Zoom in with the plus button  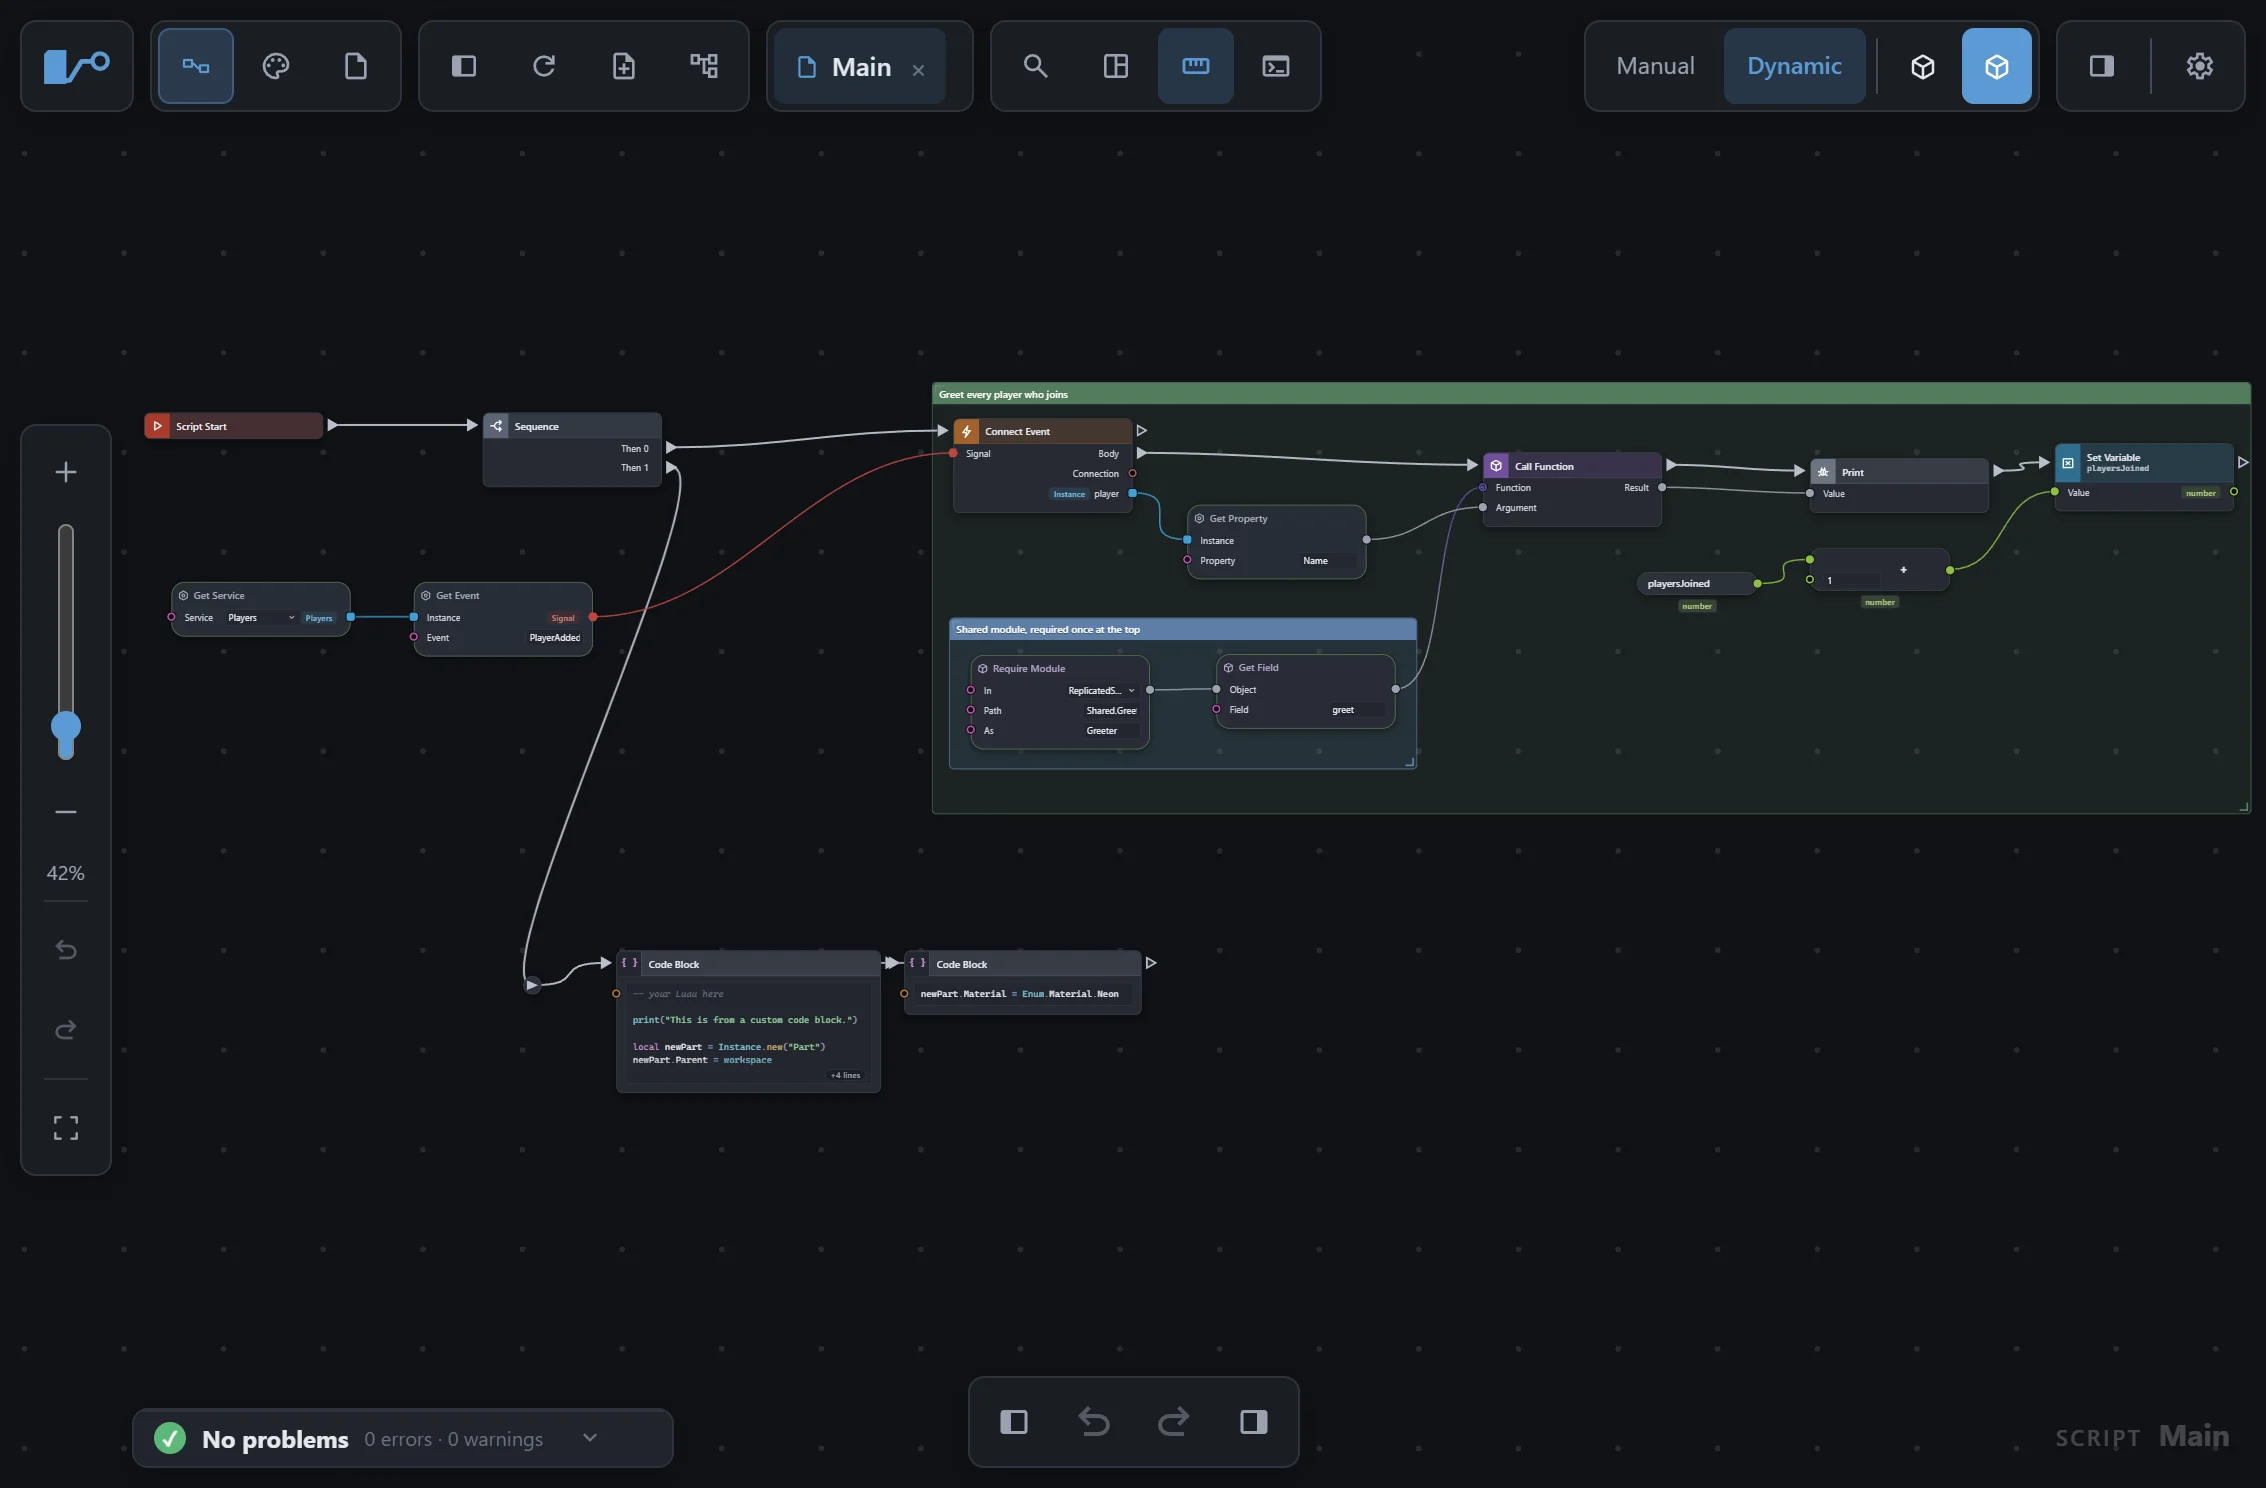tap(66, 472)
